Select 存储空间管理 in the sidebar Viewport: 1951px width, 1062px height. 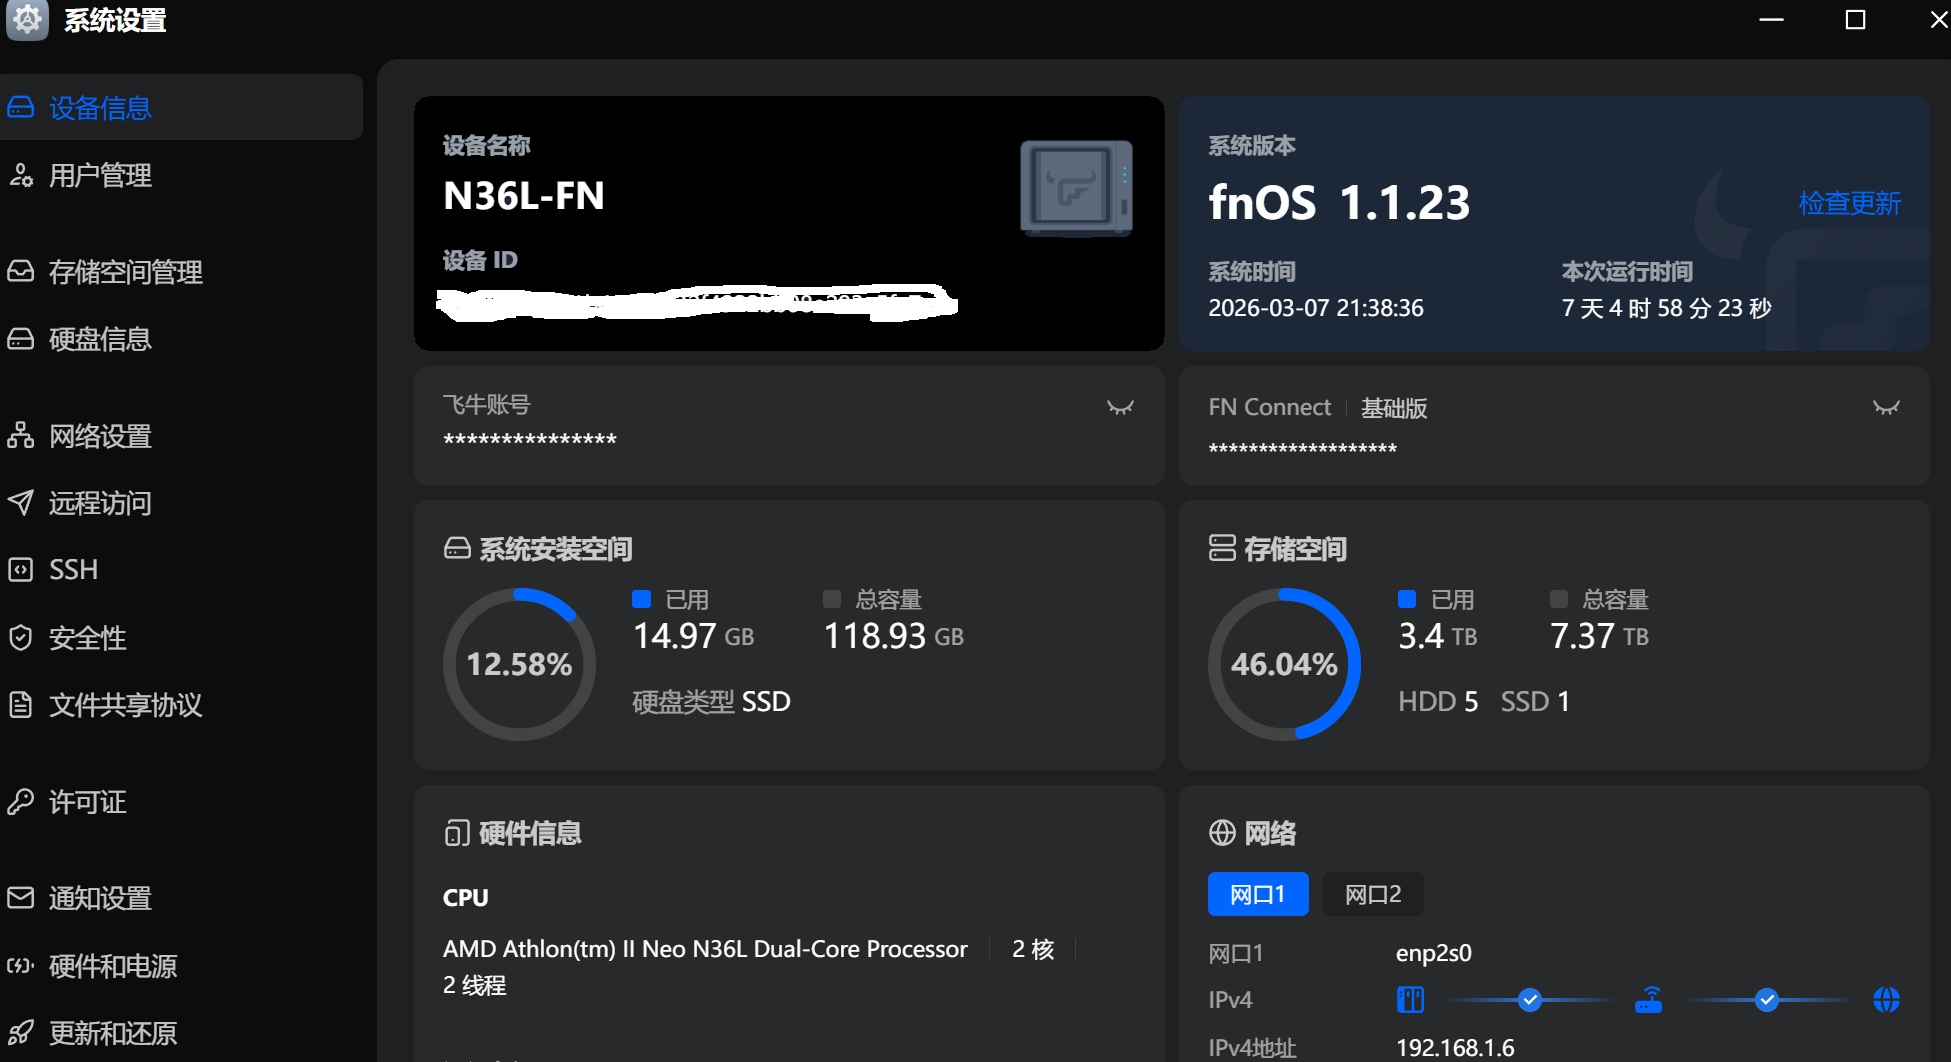pos(125,272)
